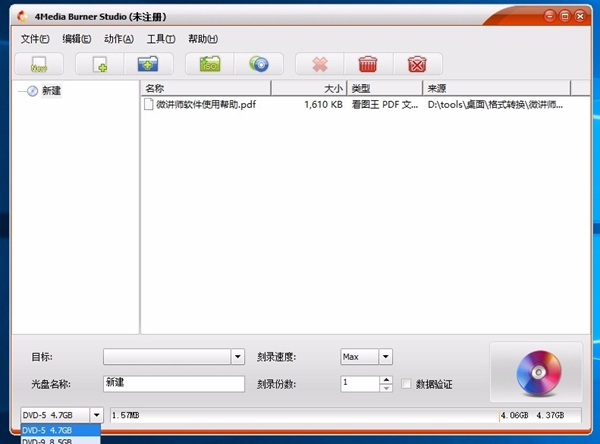Maximize the Burner Studio window
Viewport: 600px width, 444px height.
point(565,16)
